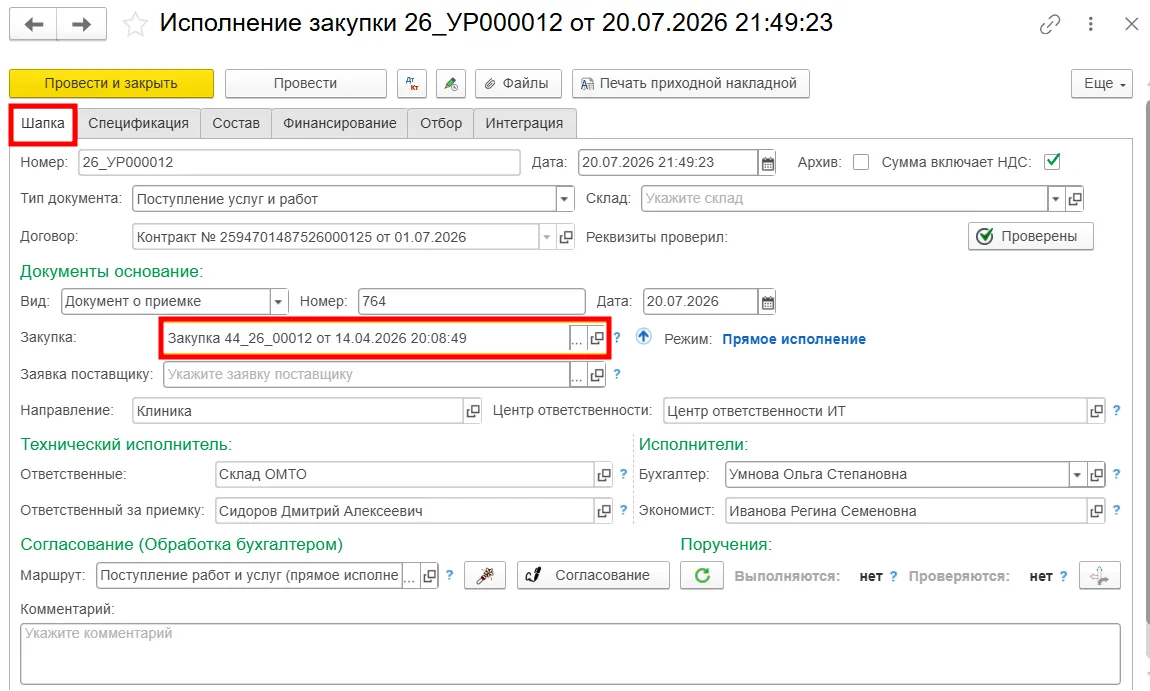Image resolution: width=1150 pixels, height=691 pixels.
Task: Click the Заявка поставщику input field
Action: [x=366, y=375]
